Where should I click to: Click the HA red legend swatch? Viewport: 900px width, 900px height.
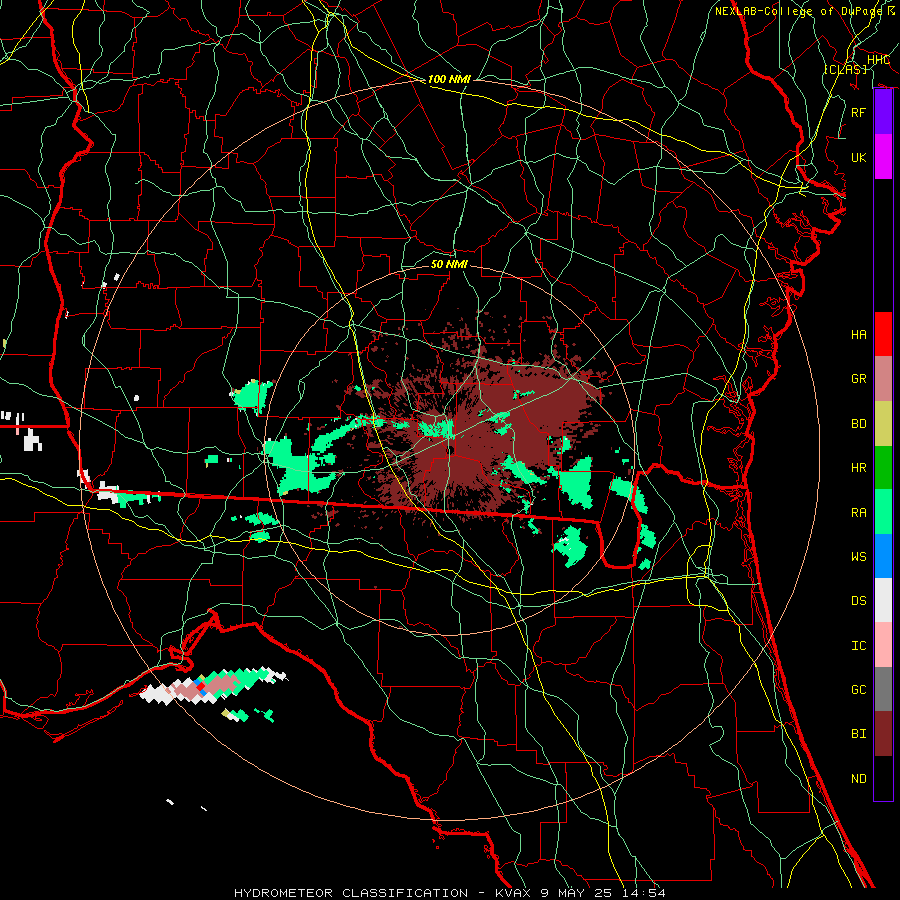click(883, 334)
